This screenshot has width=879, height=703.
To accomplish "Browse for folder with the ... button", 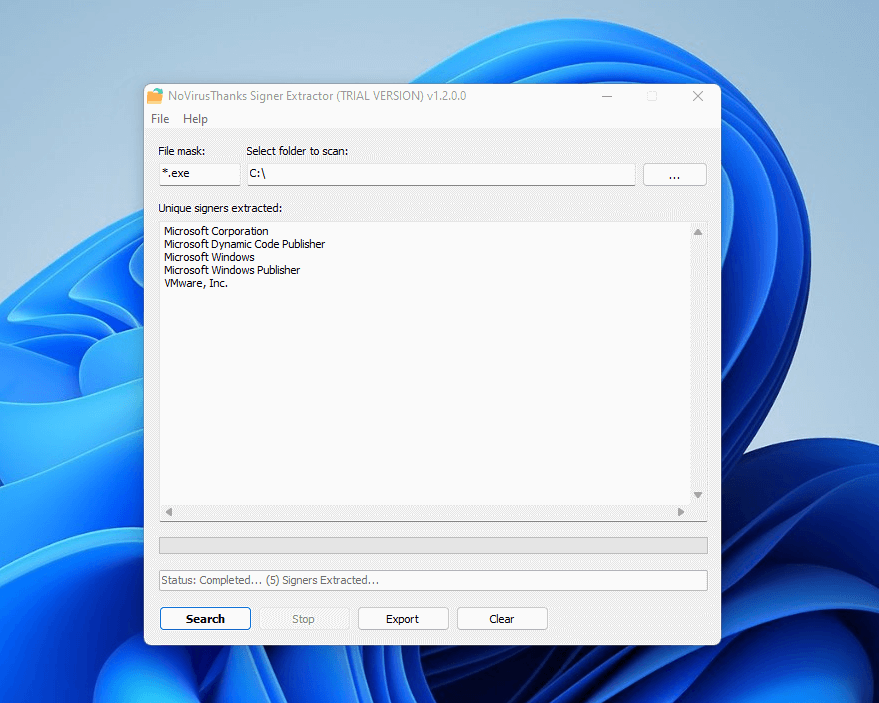I will 674,174.
